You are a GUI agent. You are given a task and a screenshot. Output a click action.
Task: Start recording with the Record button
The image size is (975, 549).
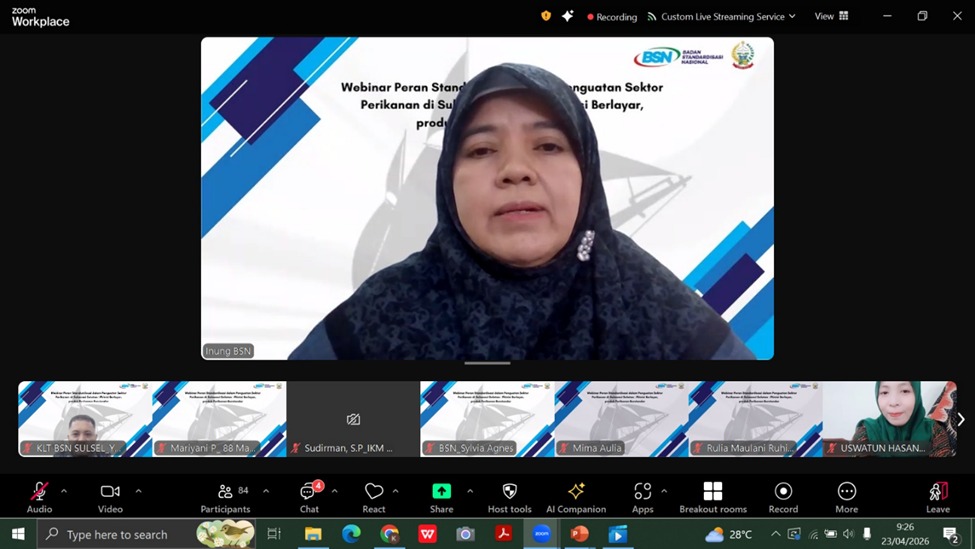pos(783,496)
